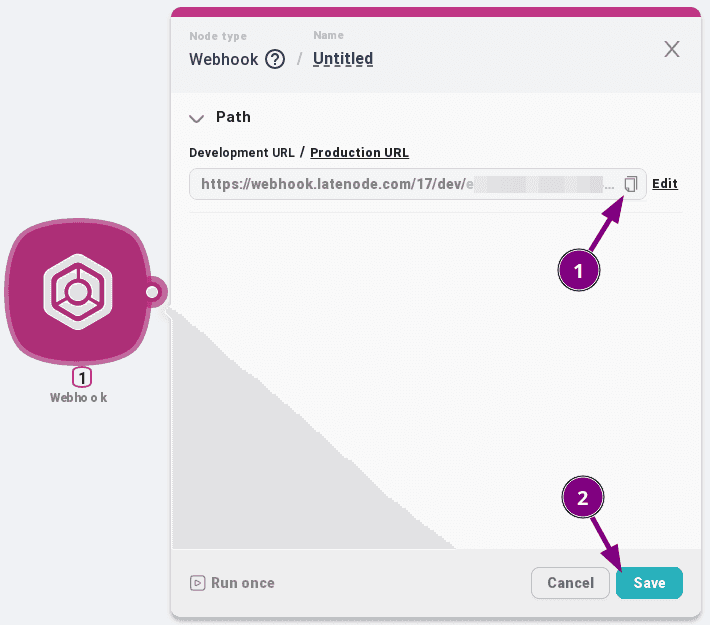710x625 pixels.
Task: Copy the webhook URL with copy icon
Action: click(x=631, y=184)
